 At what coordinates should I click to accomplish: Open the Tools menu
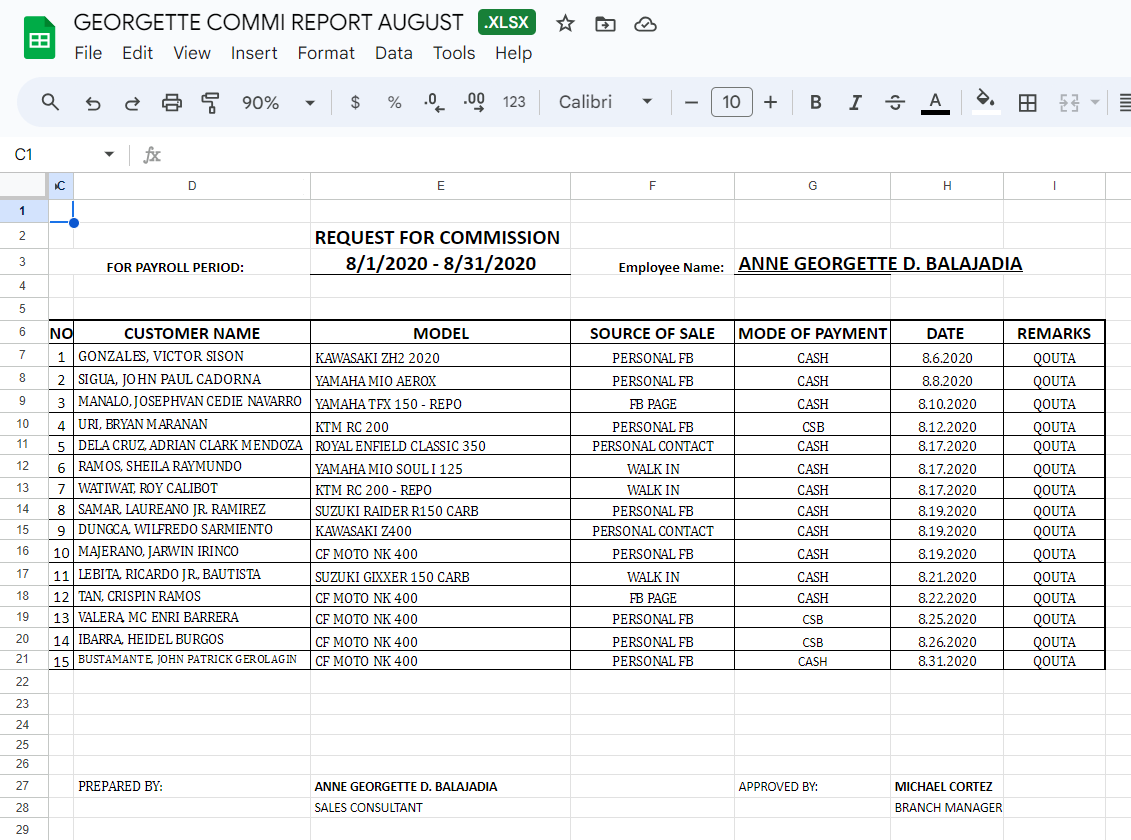(x=454, y=53)
